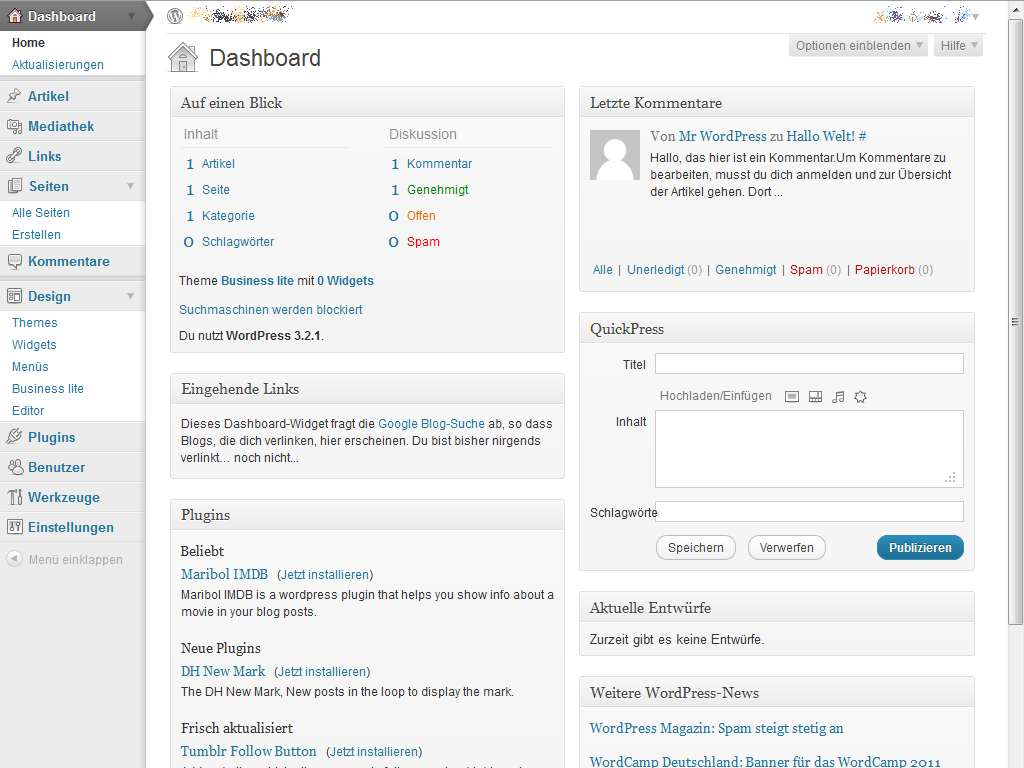Open the user account dropdown arrow
1024x768 pixels.
click(976, 16)
